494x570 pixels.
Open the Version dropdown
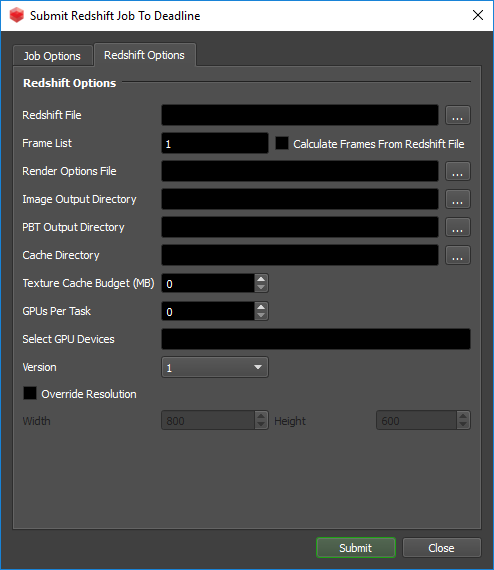point(215,367)
